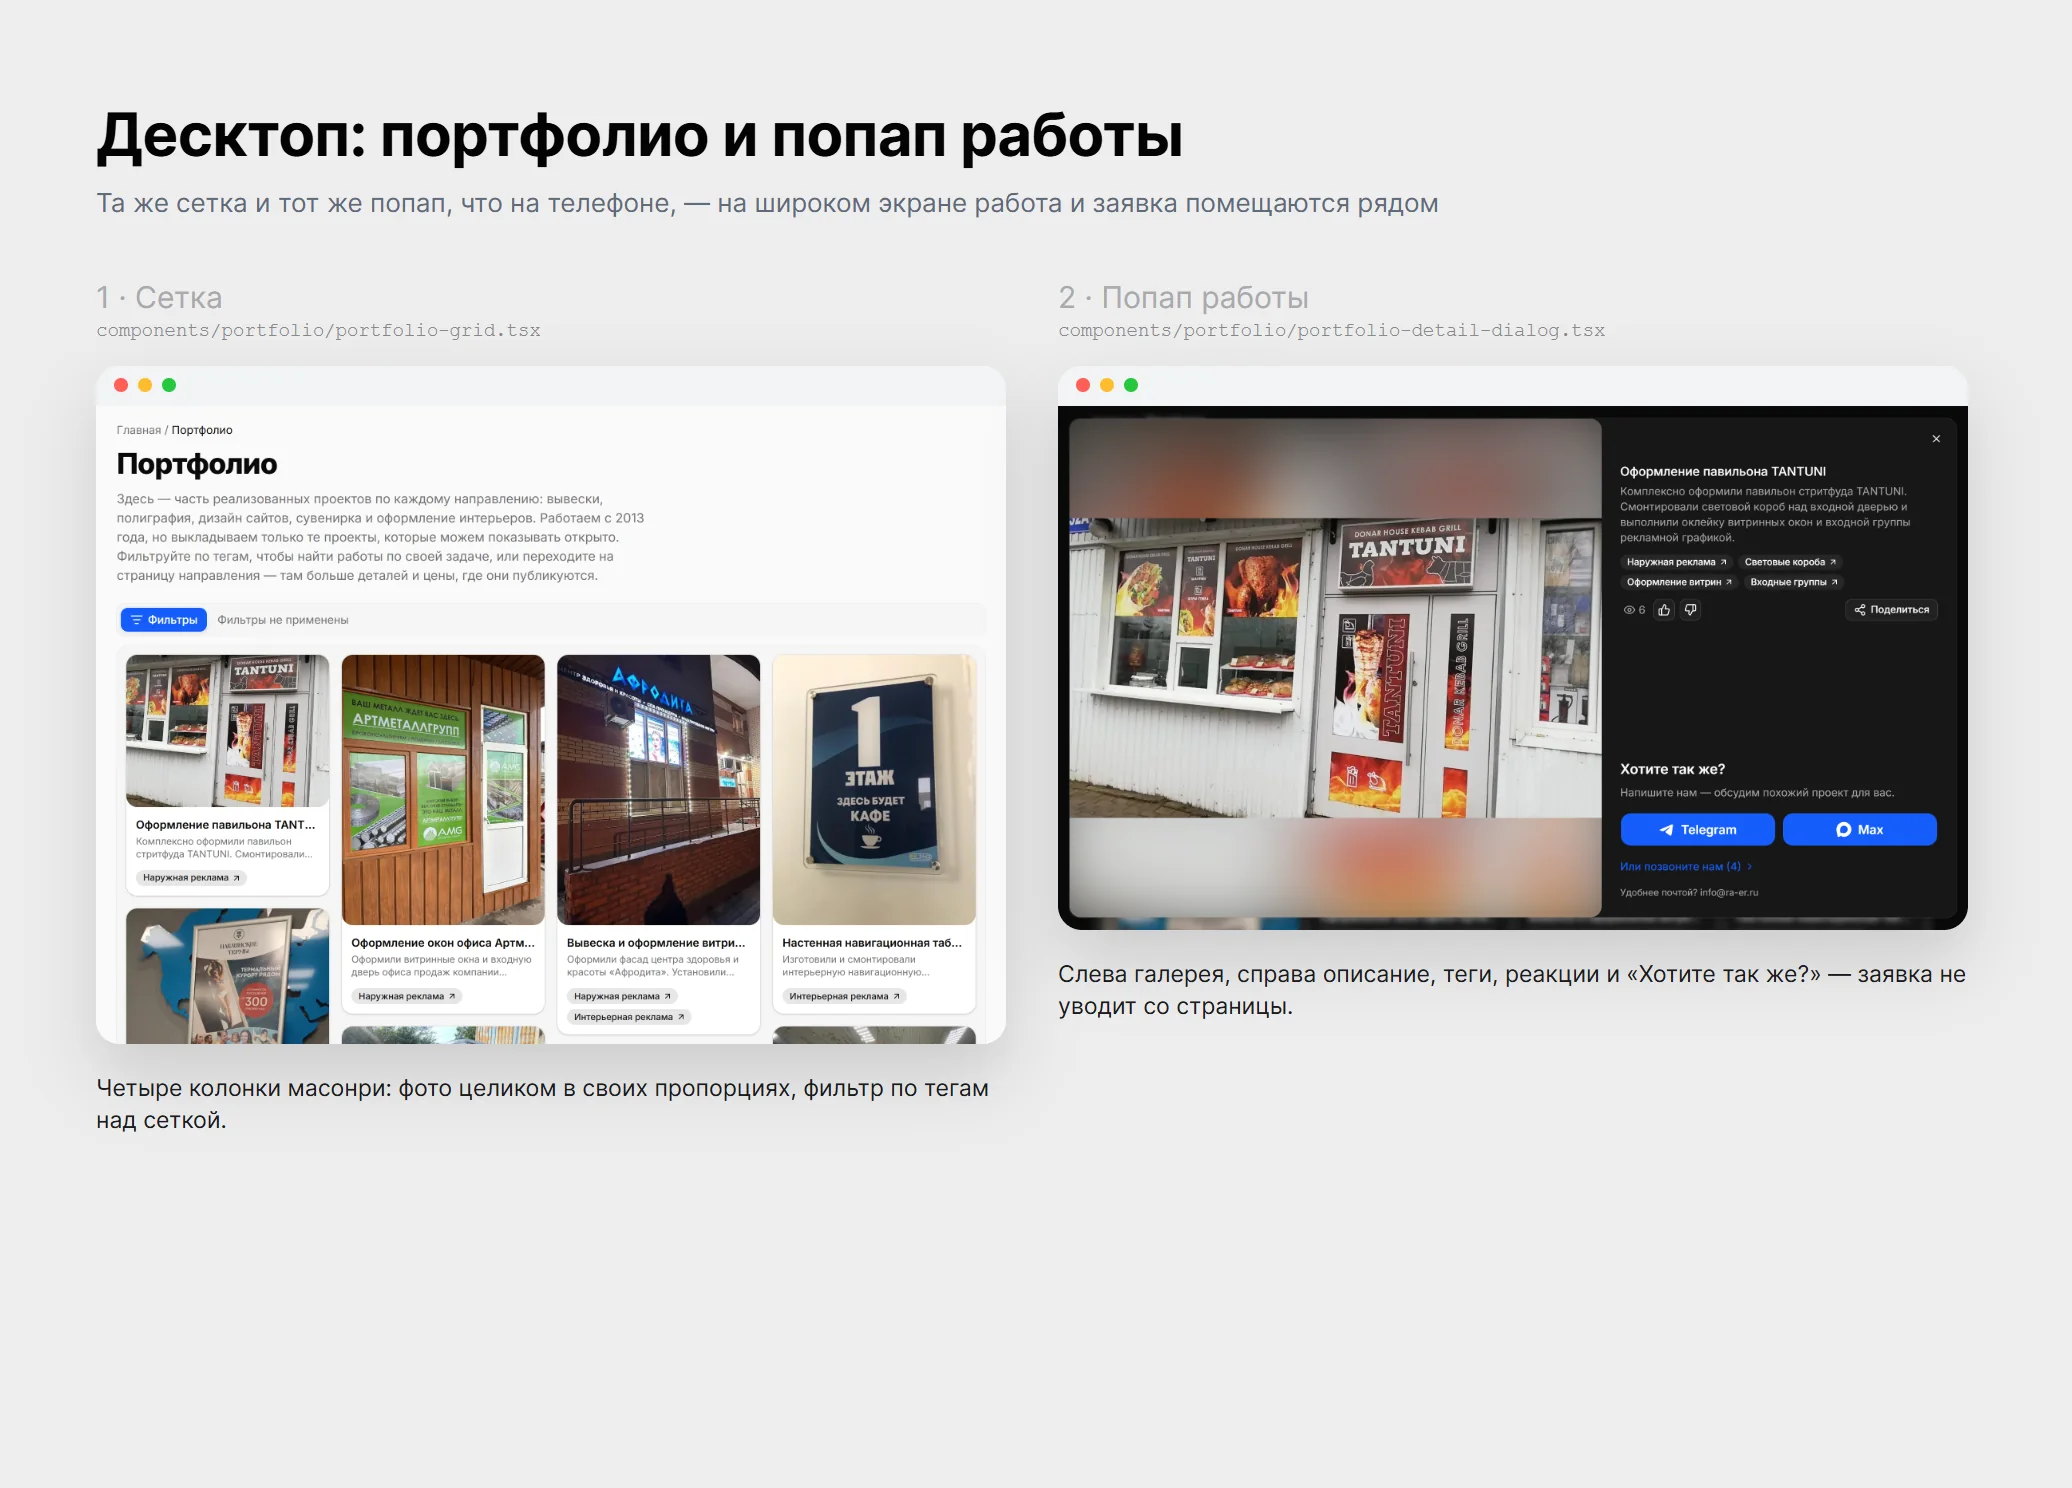Click the eye views counter showing 6
The height and width of the screenshot is (1488, 2072).
click(x=1634, y=610)
